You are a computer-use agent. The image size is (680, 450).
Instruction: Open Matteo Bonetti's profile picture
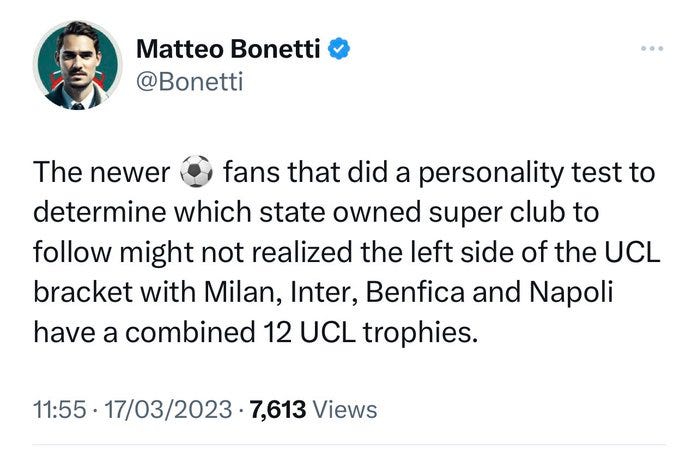(x=78, y=65)
